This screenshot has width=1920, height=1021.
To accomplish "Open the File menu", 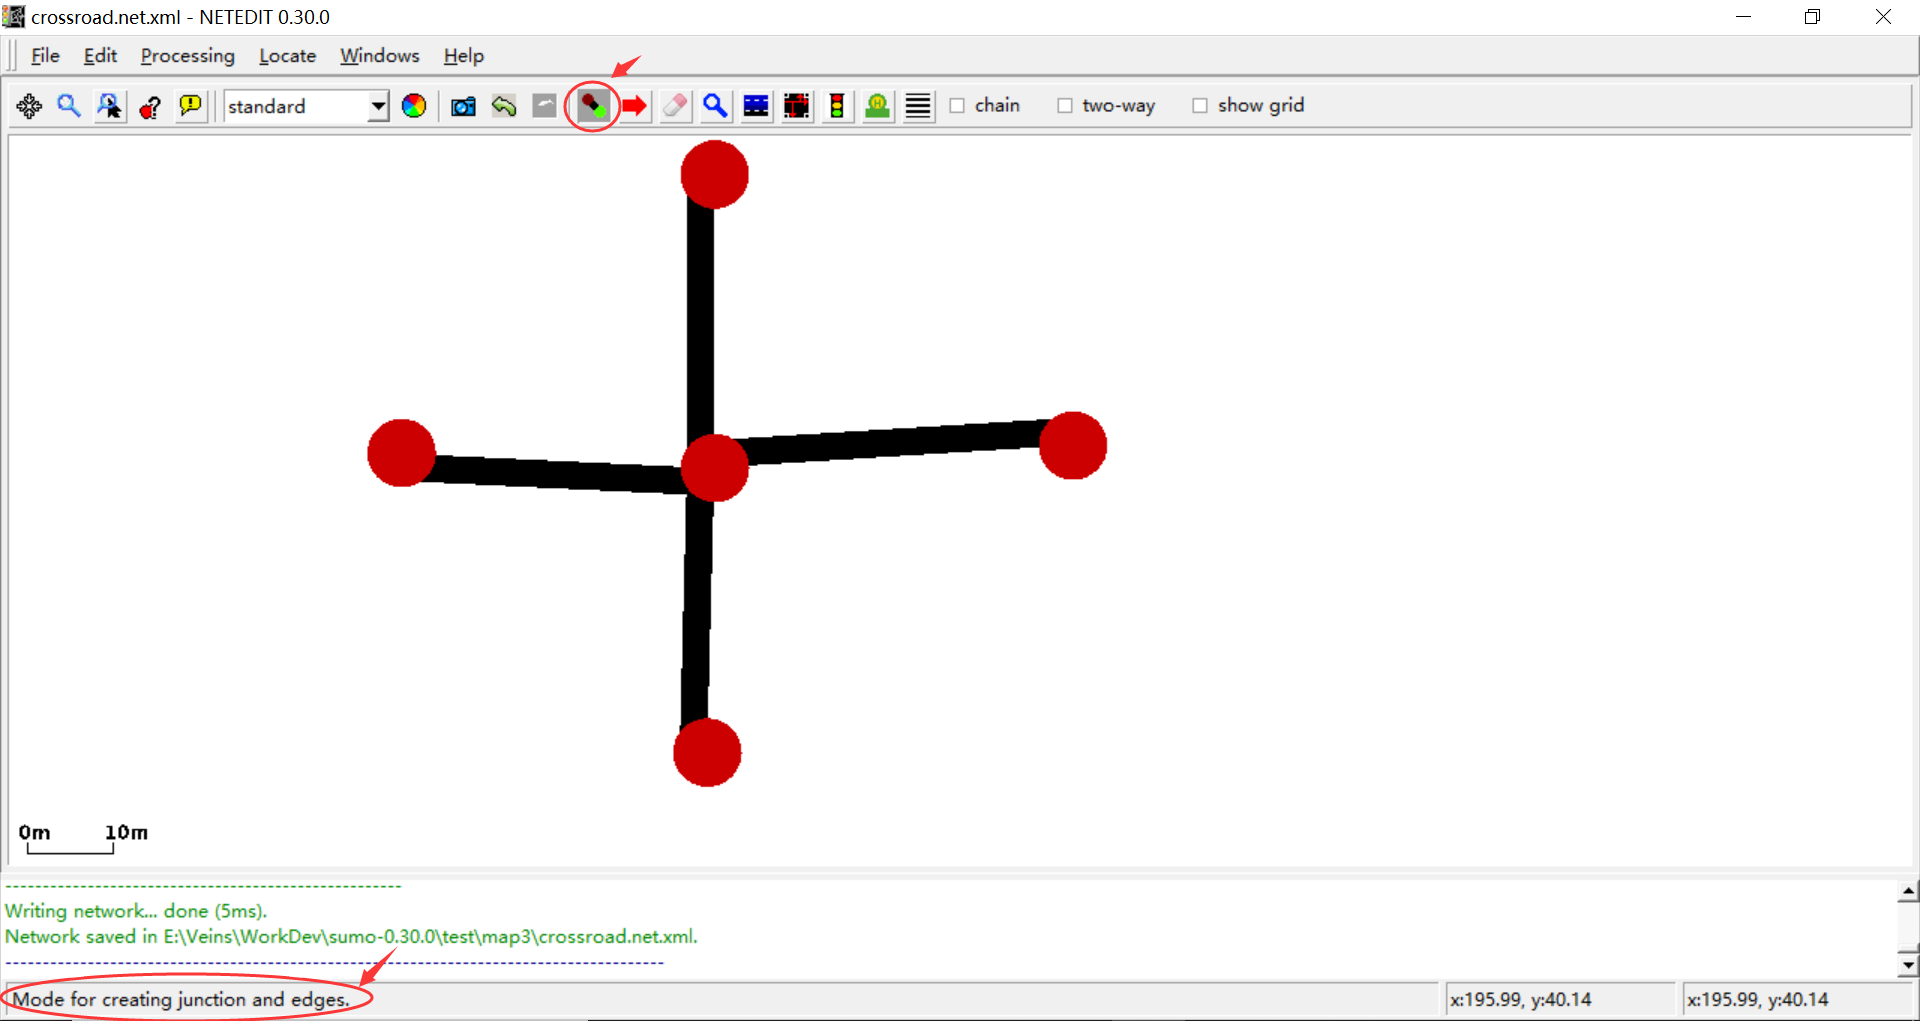I will pos(45,56).
